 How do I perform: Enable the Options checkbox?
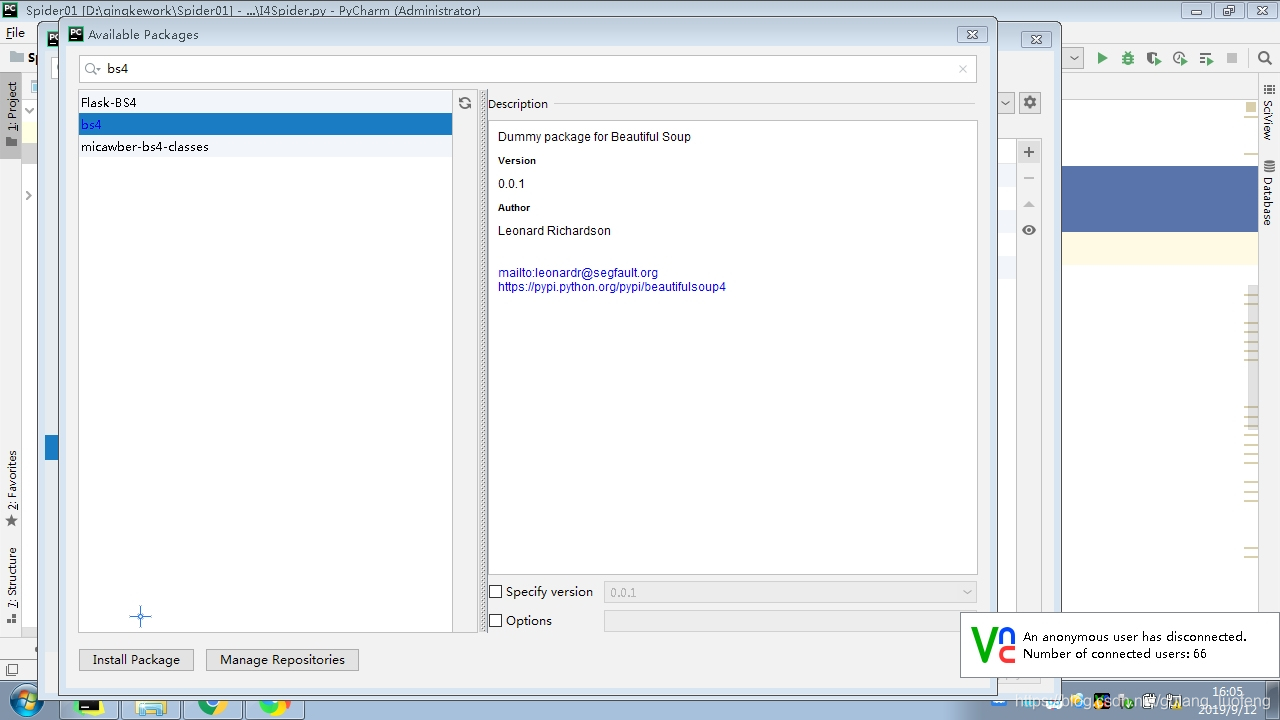495,621
